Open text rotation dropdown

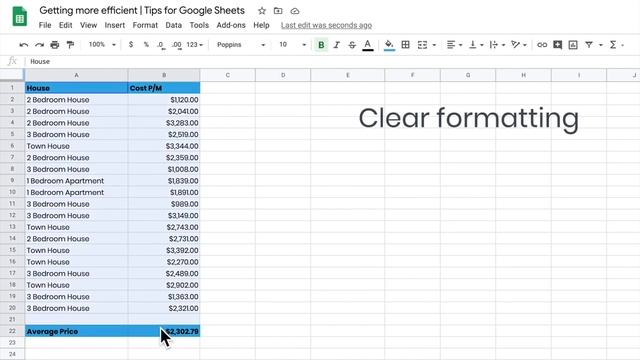[x=519, y=45]
